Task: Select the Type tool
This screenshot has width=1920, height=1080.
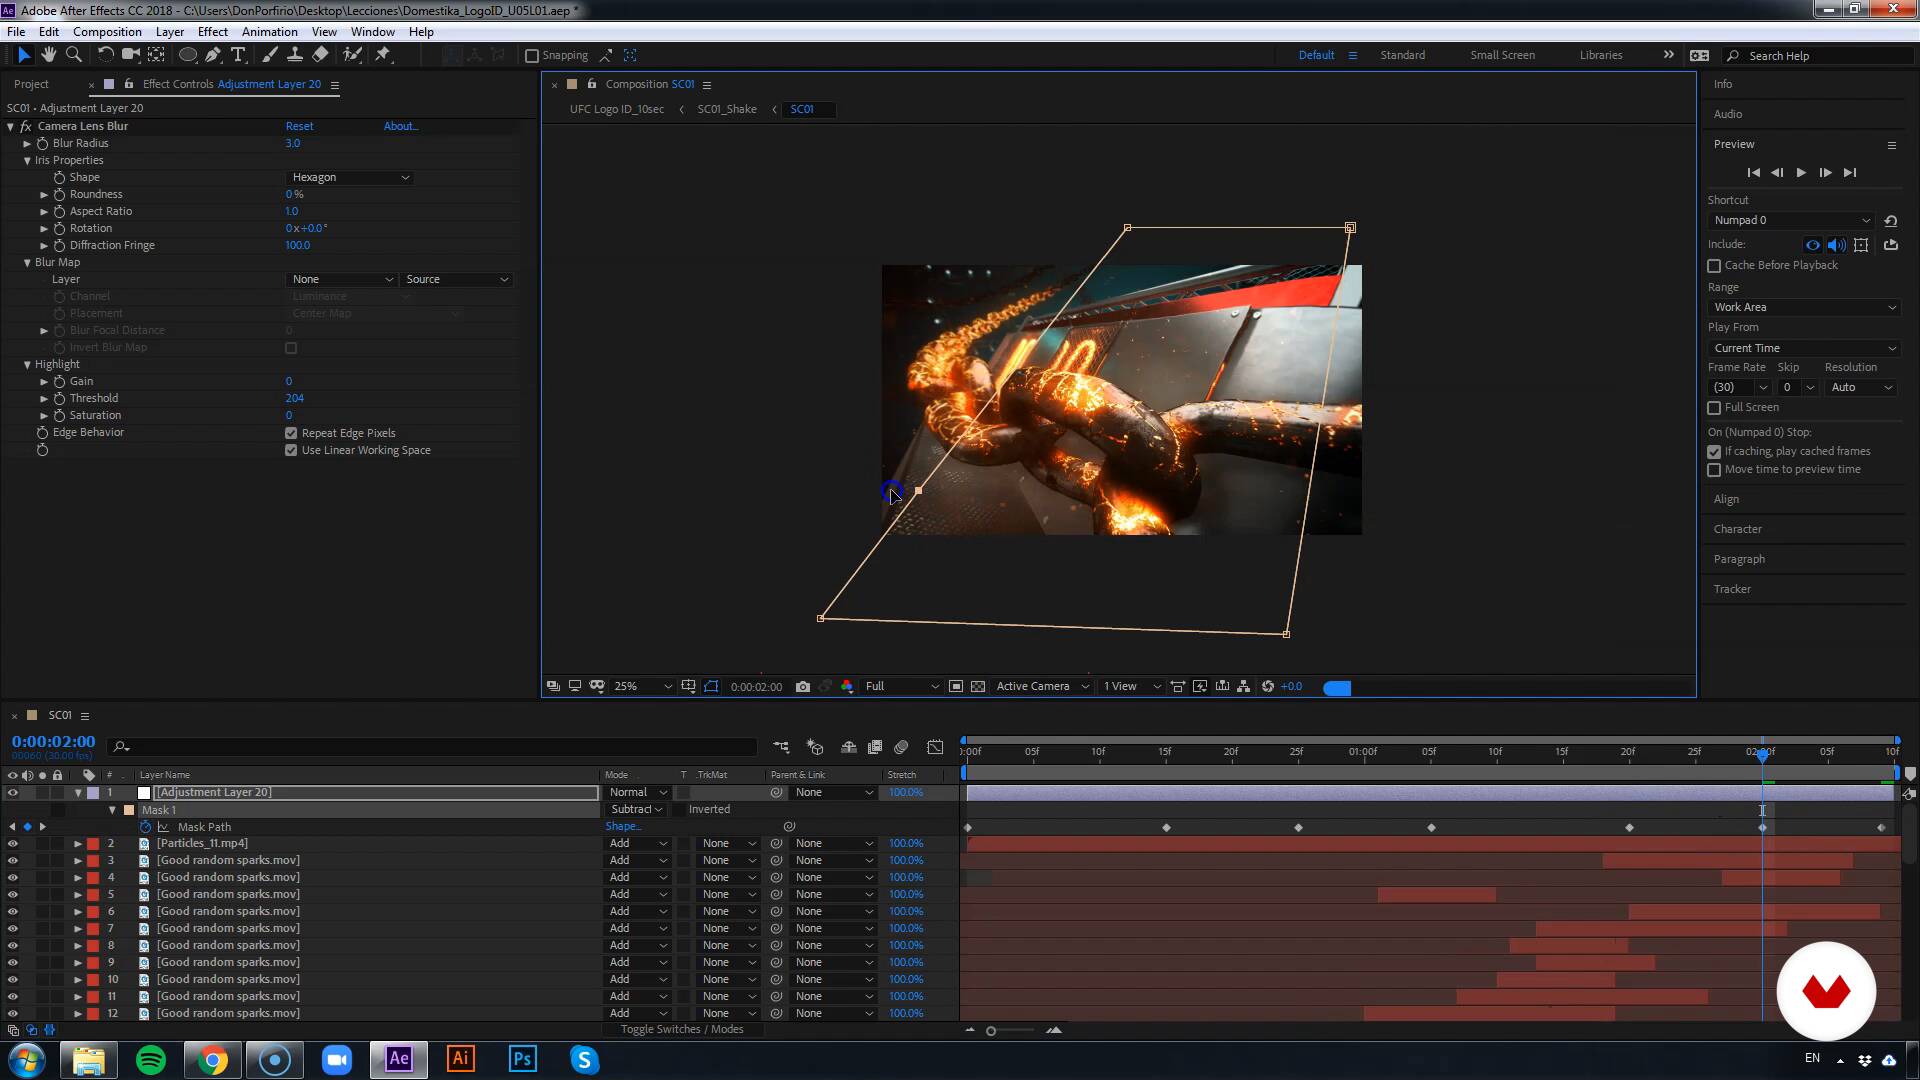Action: (x=238, y=55)
